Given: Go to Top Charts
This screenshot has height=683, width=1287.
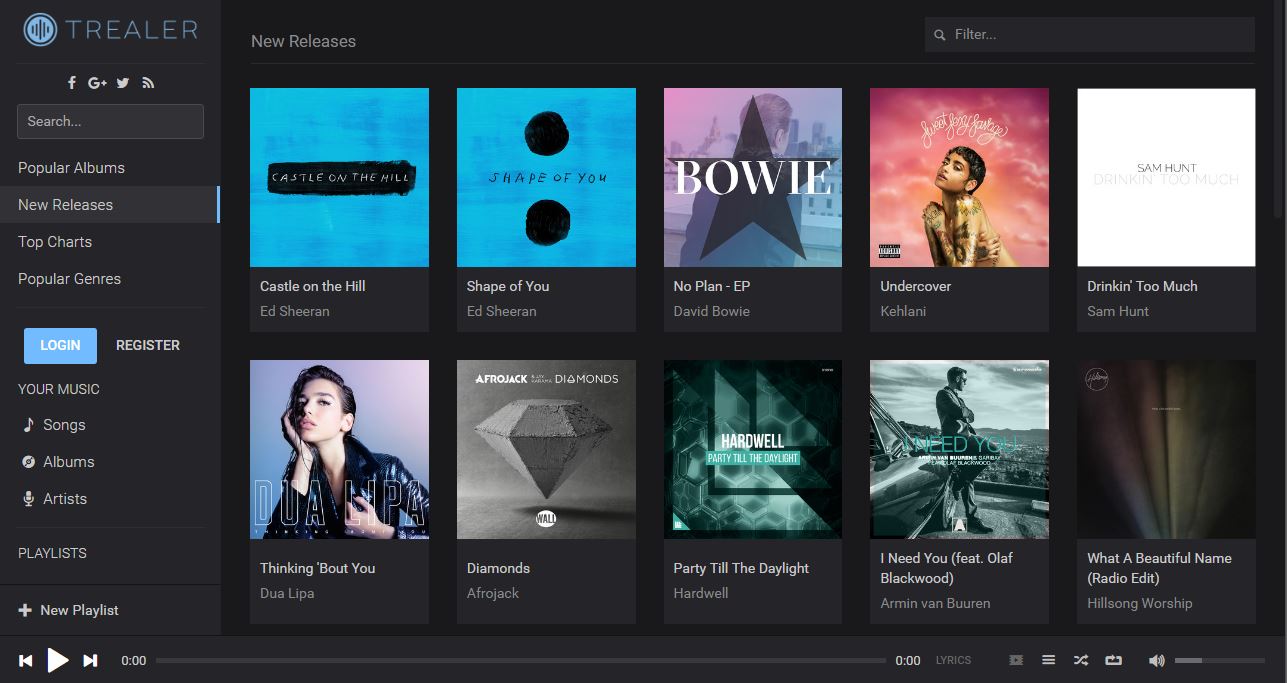Looking at the screenshot, I should click(x=110, y=242).
